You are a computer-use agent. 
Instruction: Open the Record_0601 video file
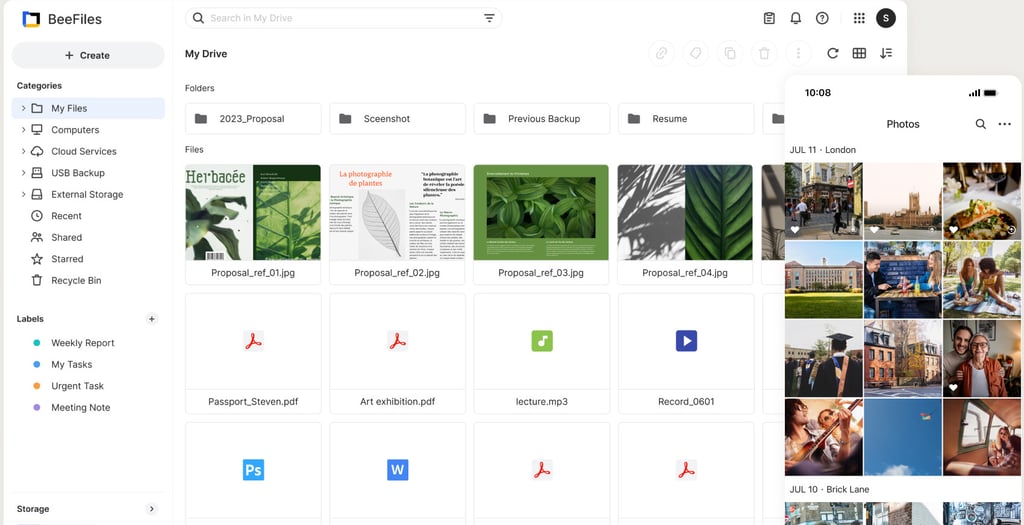tap(686, 353)
